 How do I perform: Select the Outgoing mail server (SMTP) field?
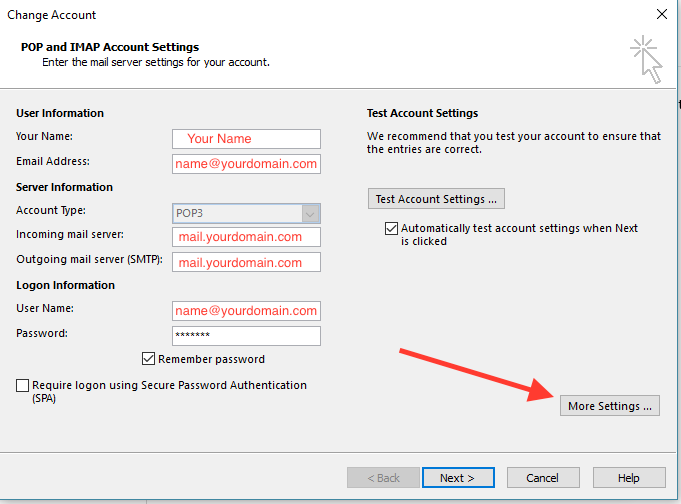[x=246, y=262]
